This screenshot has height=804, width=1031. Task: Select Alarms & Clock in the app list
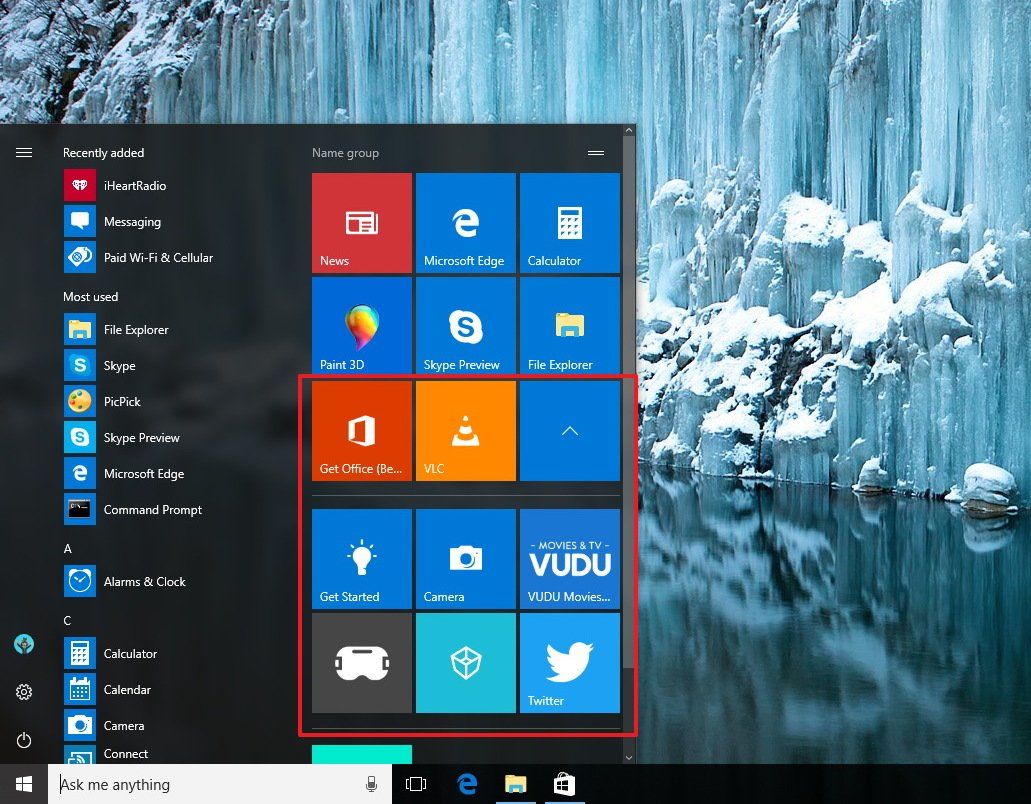coord(144,581)
